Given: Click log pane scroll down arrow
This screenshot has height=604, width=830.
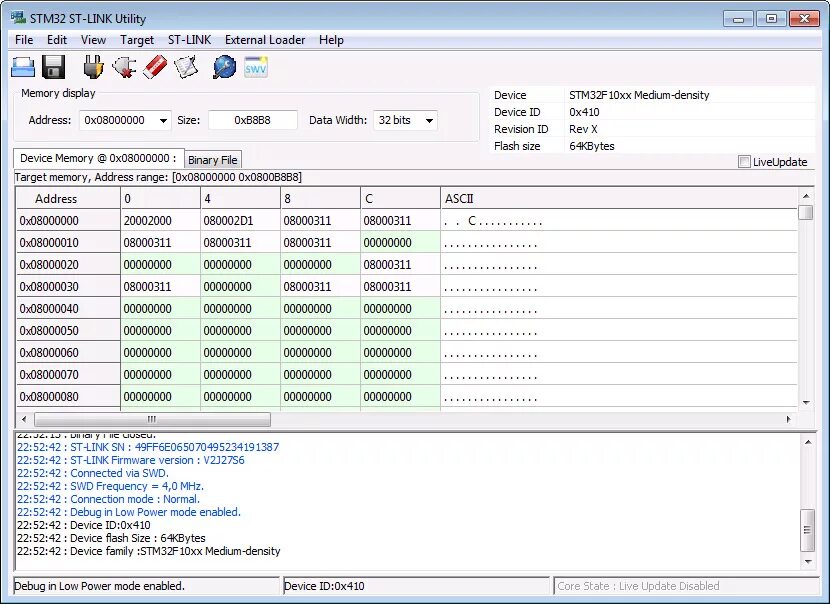Looking at the screenshot, I should click(808, 562).
